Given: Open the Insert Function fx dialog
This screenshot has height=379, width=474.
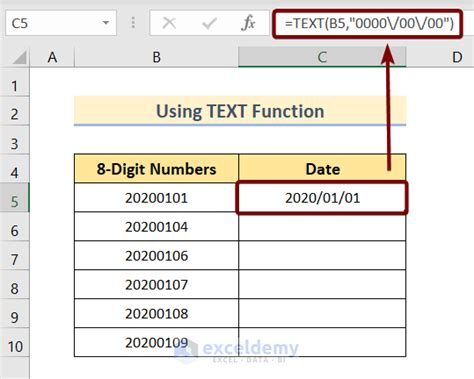Looking at the screenshot, I should click(248, 23).
